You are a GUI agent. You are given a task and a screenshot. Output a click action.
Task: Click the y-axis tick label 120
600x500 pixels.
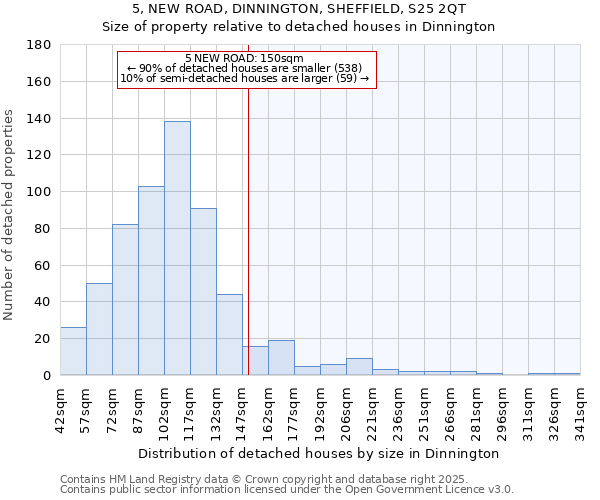click(x=39, y=155)
